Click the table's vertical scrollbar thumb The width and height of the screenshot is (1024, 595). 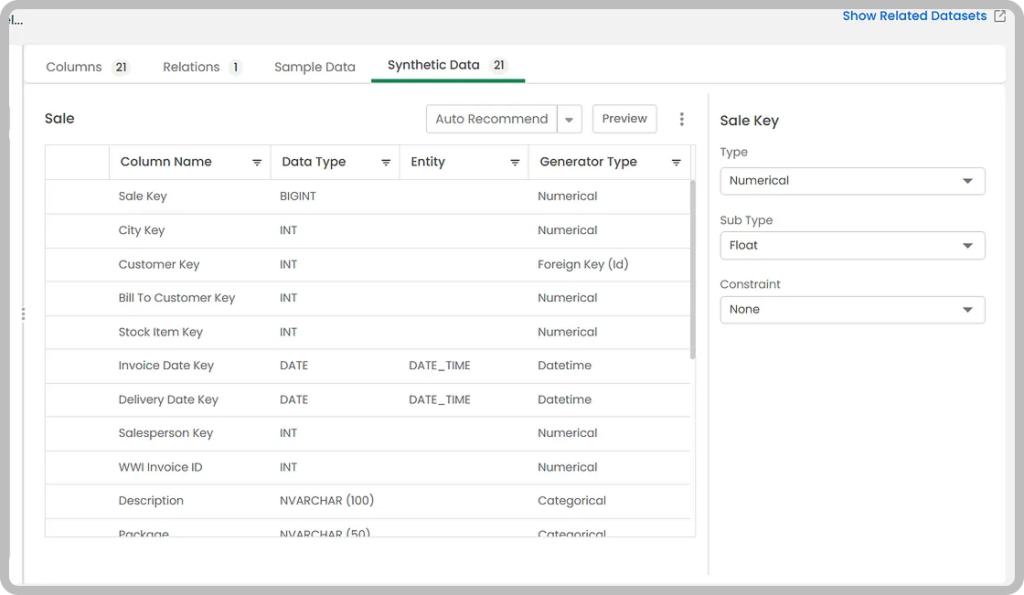point(692,269)
